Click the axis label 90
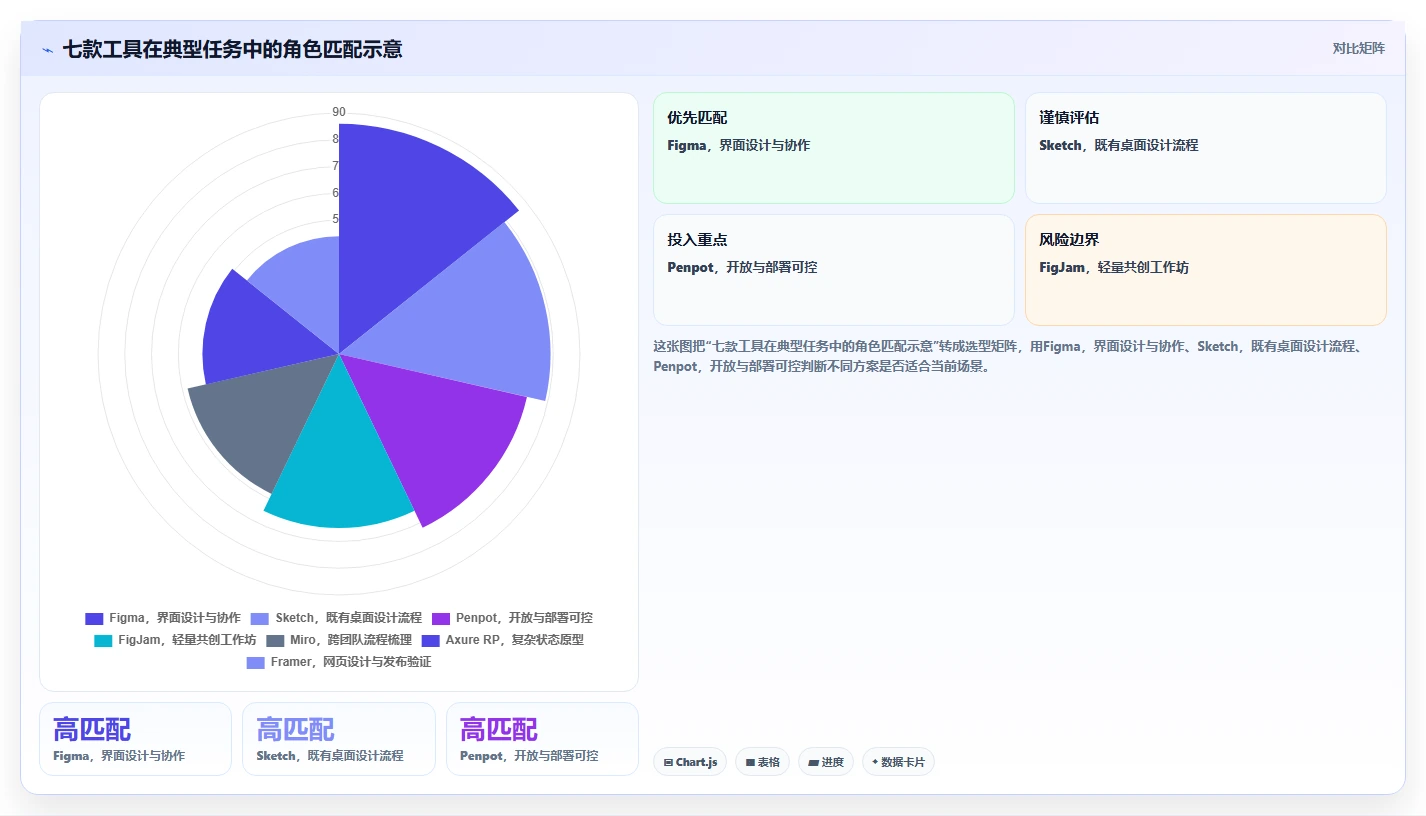Image resolution: width=1426 pixels, height=816 pixels. tap(339, 112)
